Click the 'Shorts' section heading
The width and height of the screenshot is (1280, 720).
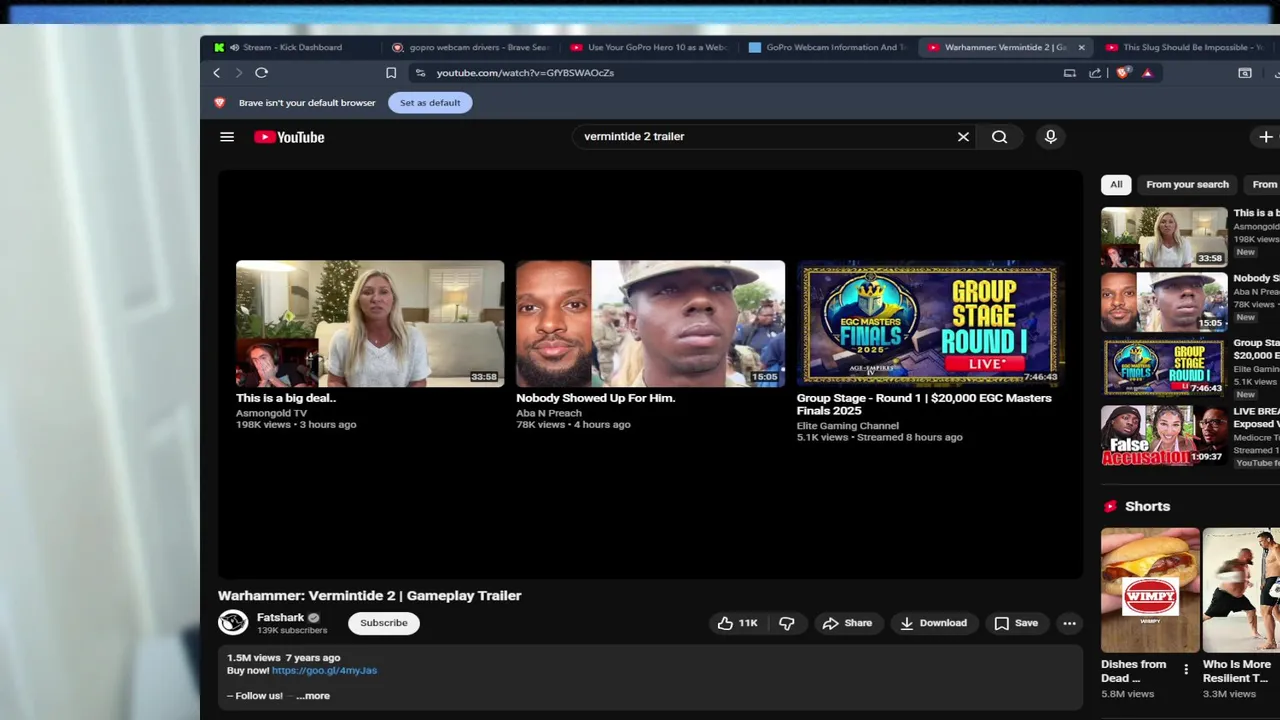(x=1147, y=507)
